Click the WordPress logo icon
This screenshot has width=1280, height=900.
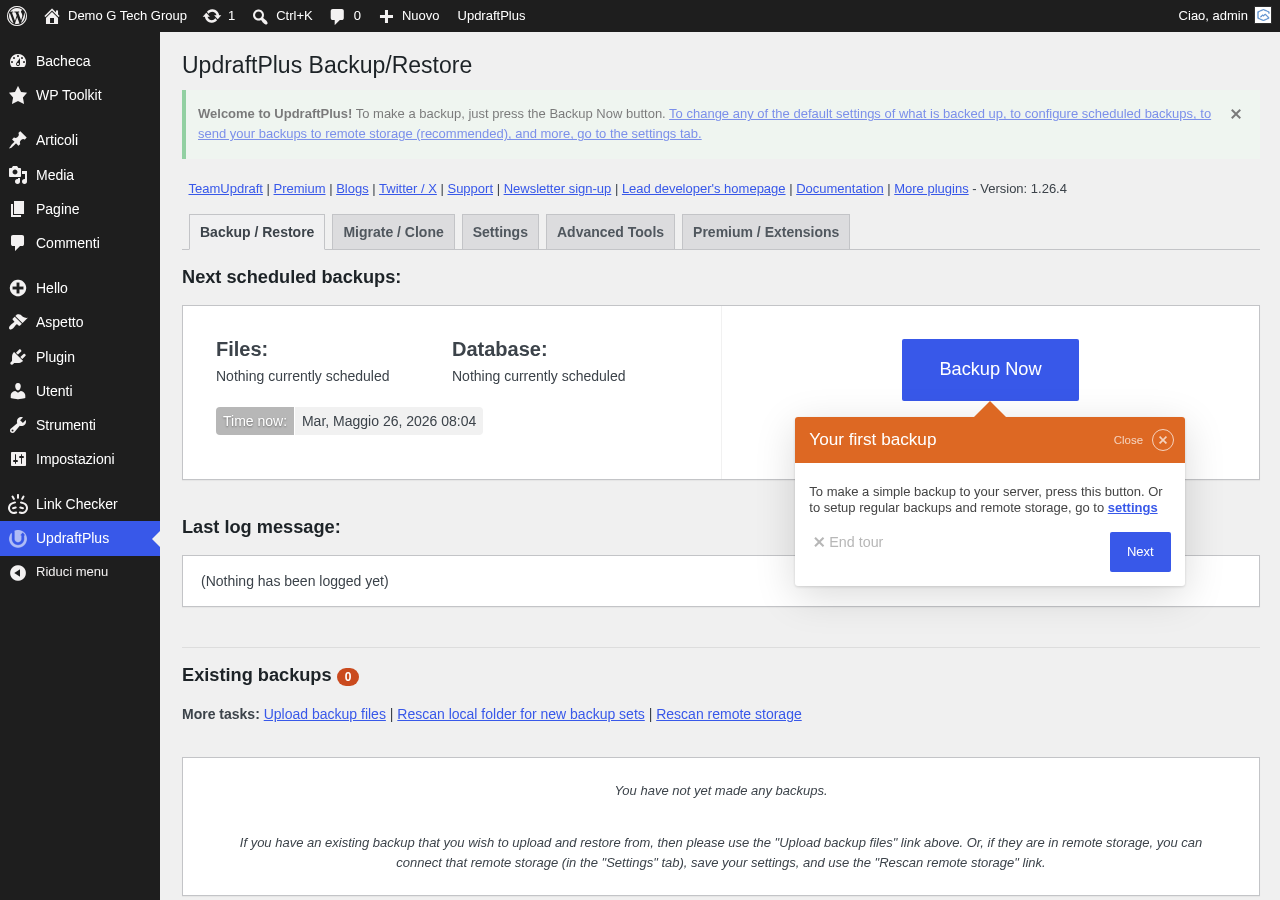pyautogui.click(x=17, y=16)
